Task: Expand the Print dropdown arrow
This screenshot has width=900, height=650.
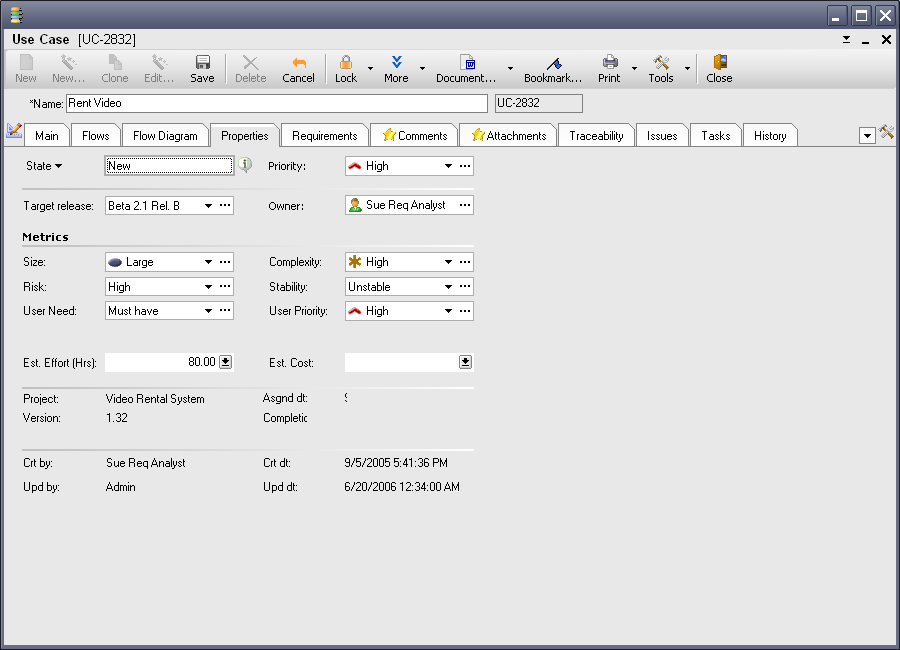Action: 634,68
